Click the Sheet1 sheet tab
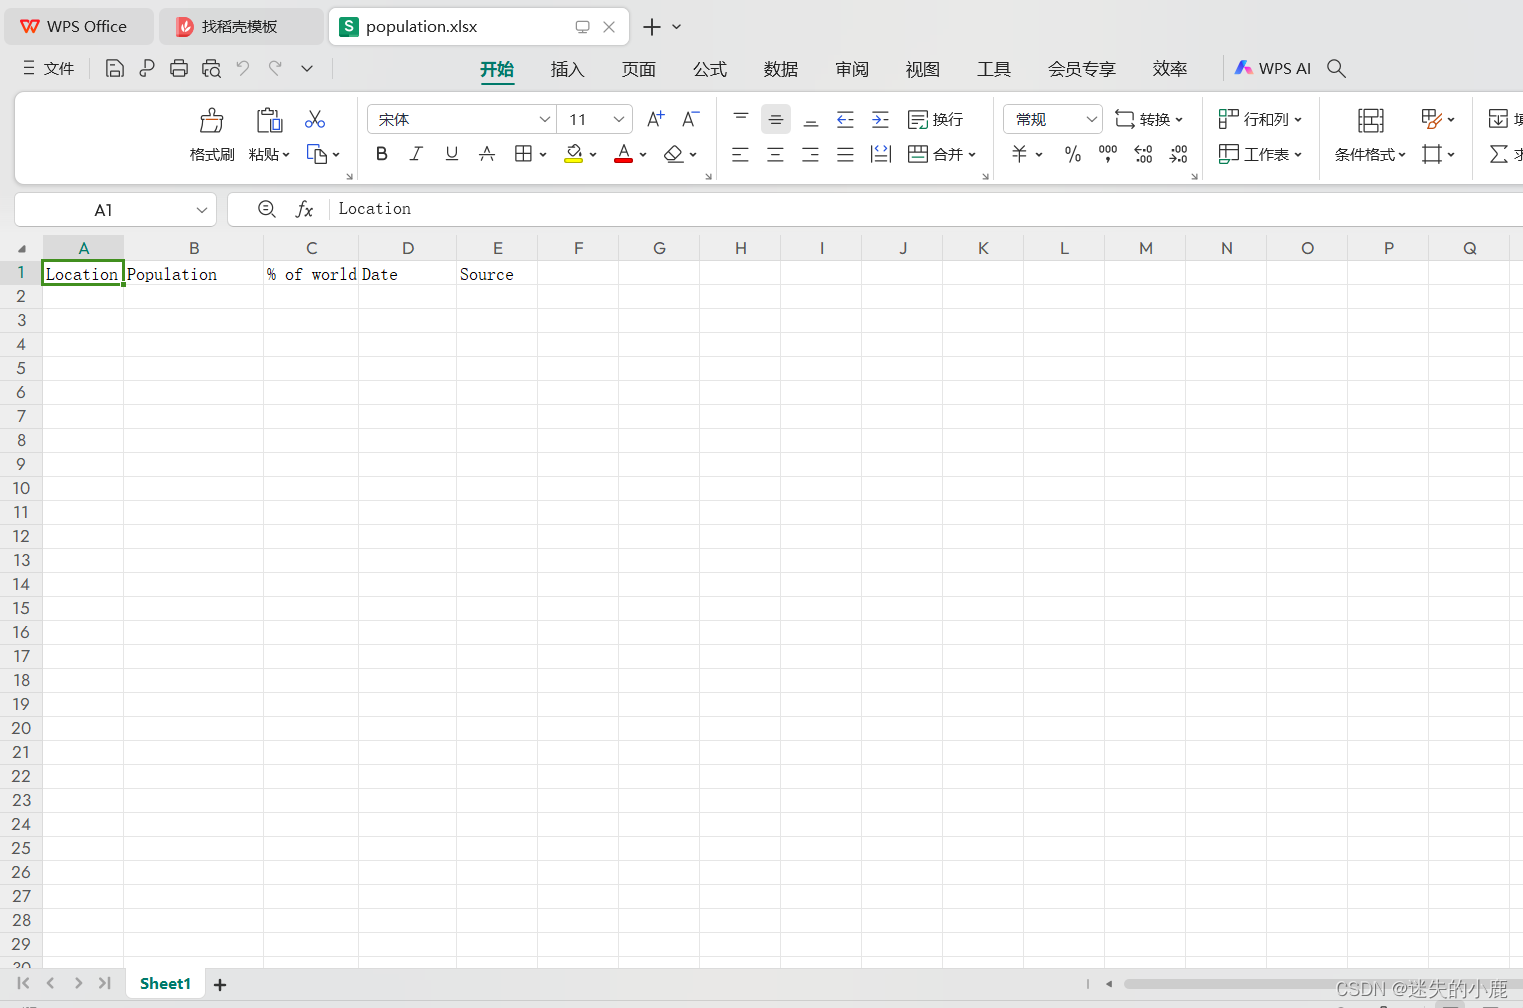 (165, 984)
